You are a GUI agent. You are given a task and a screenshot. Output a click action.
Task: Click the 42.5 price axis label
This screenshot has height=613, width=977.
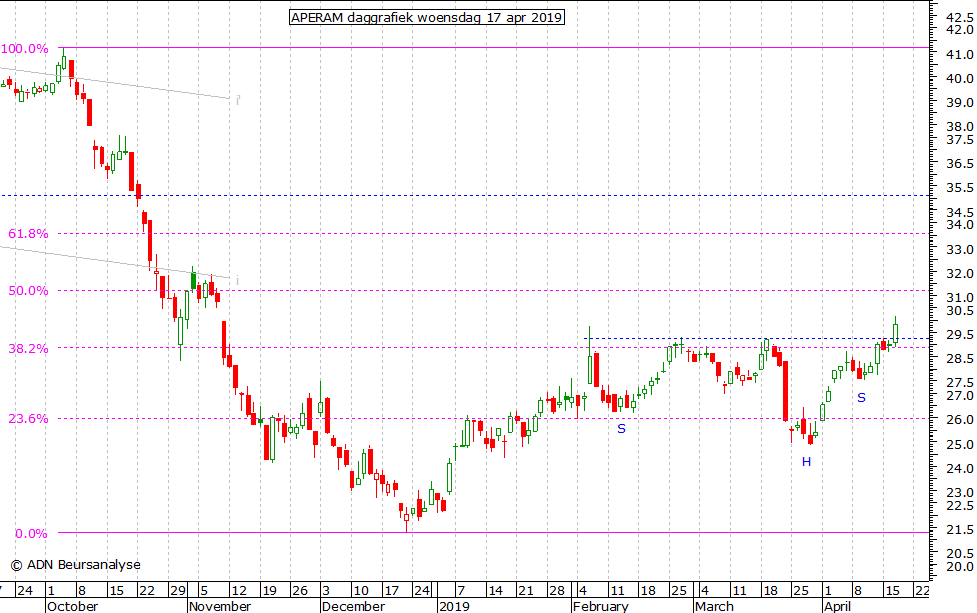click(x=960, y=17)
